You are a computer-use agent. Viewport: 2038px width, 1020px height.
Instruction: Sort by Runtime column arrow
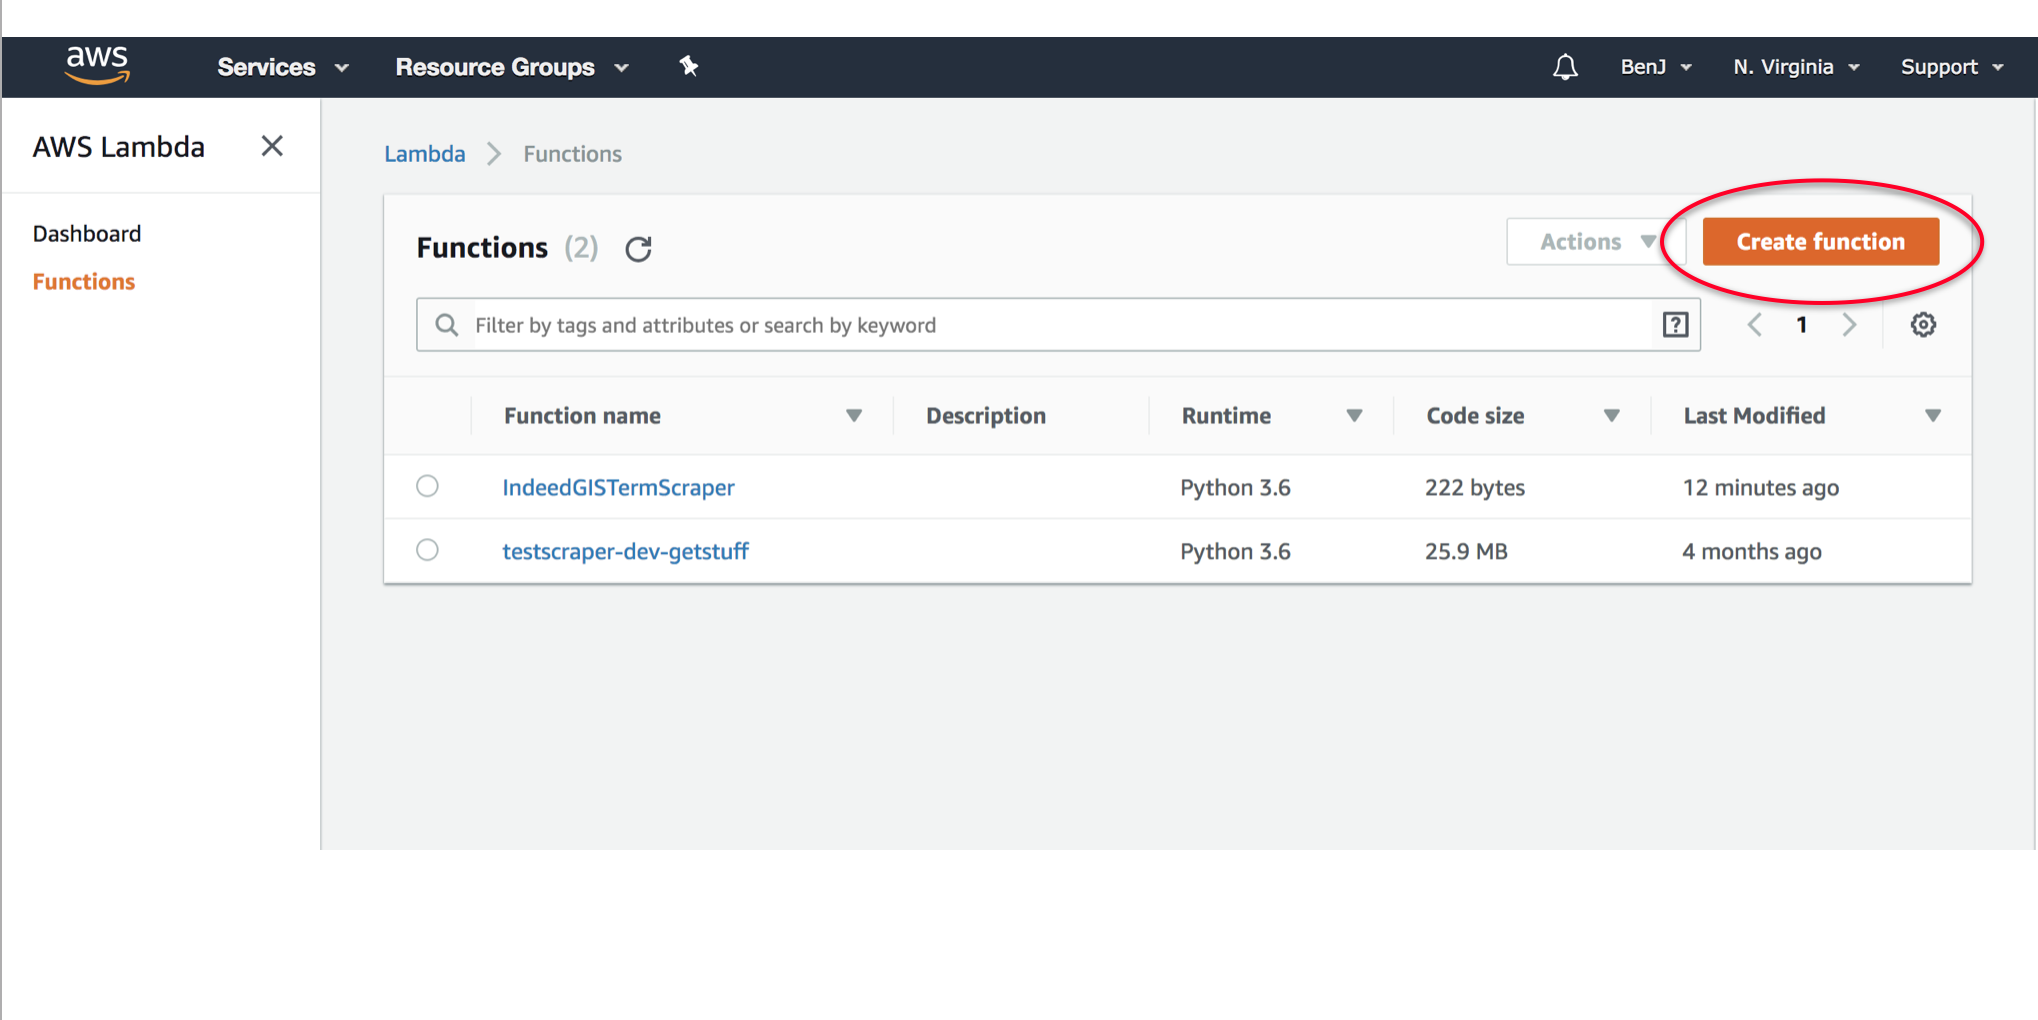pos(1354,416)
